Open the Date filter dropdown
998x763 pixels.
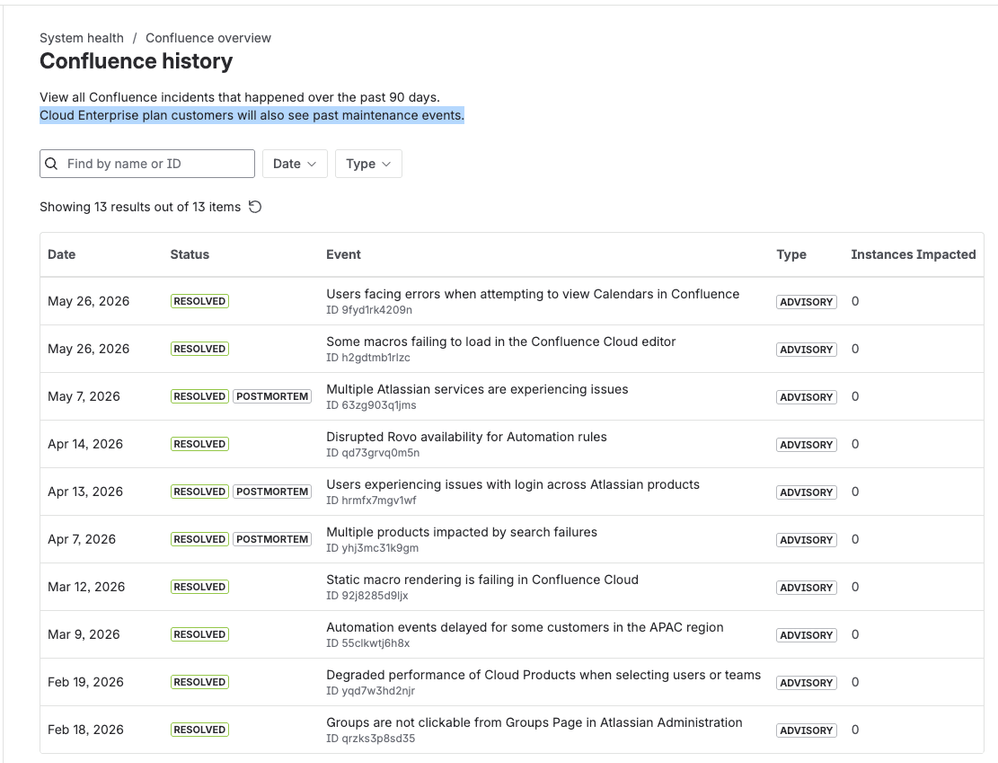pos(295,164)
